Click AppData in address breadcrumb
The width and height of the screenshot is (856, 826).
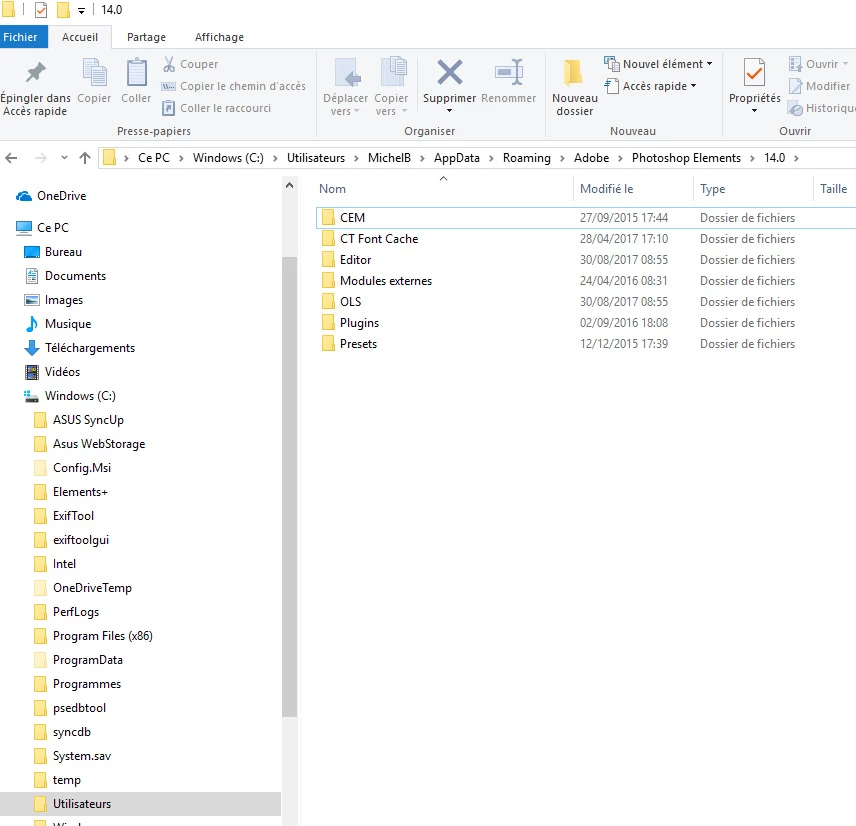457,158
